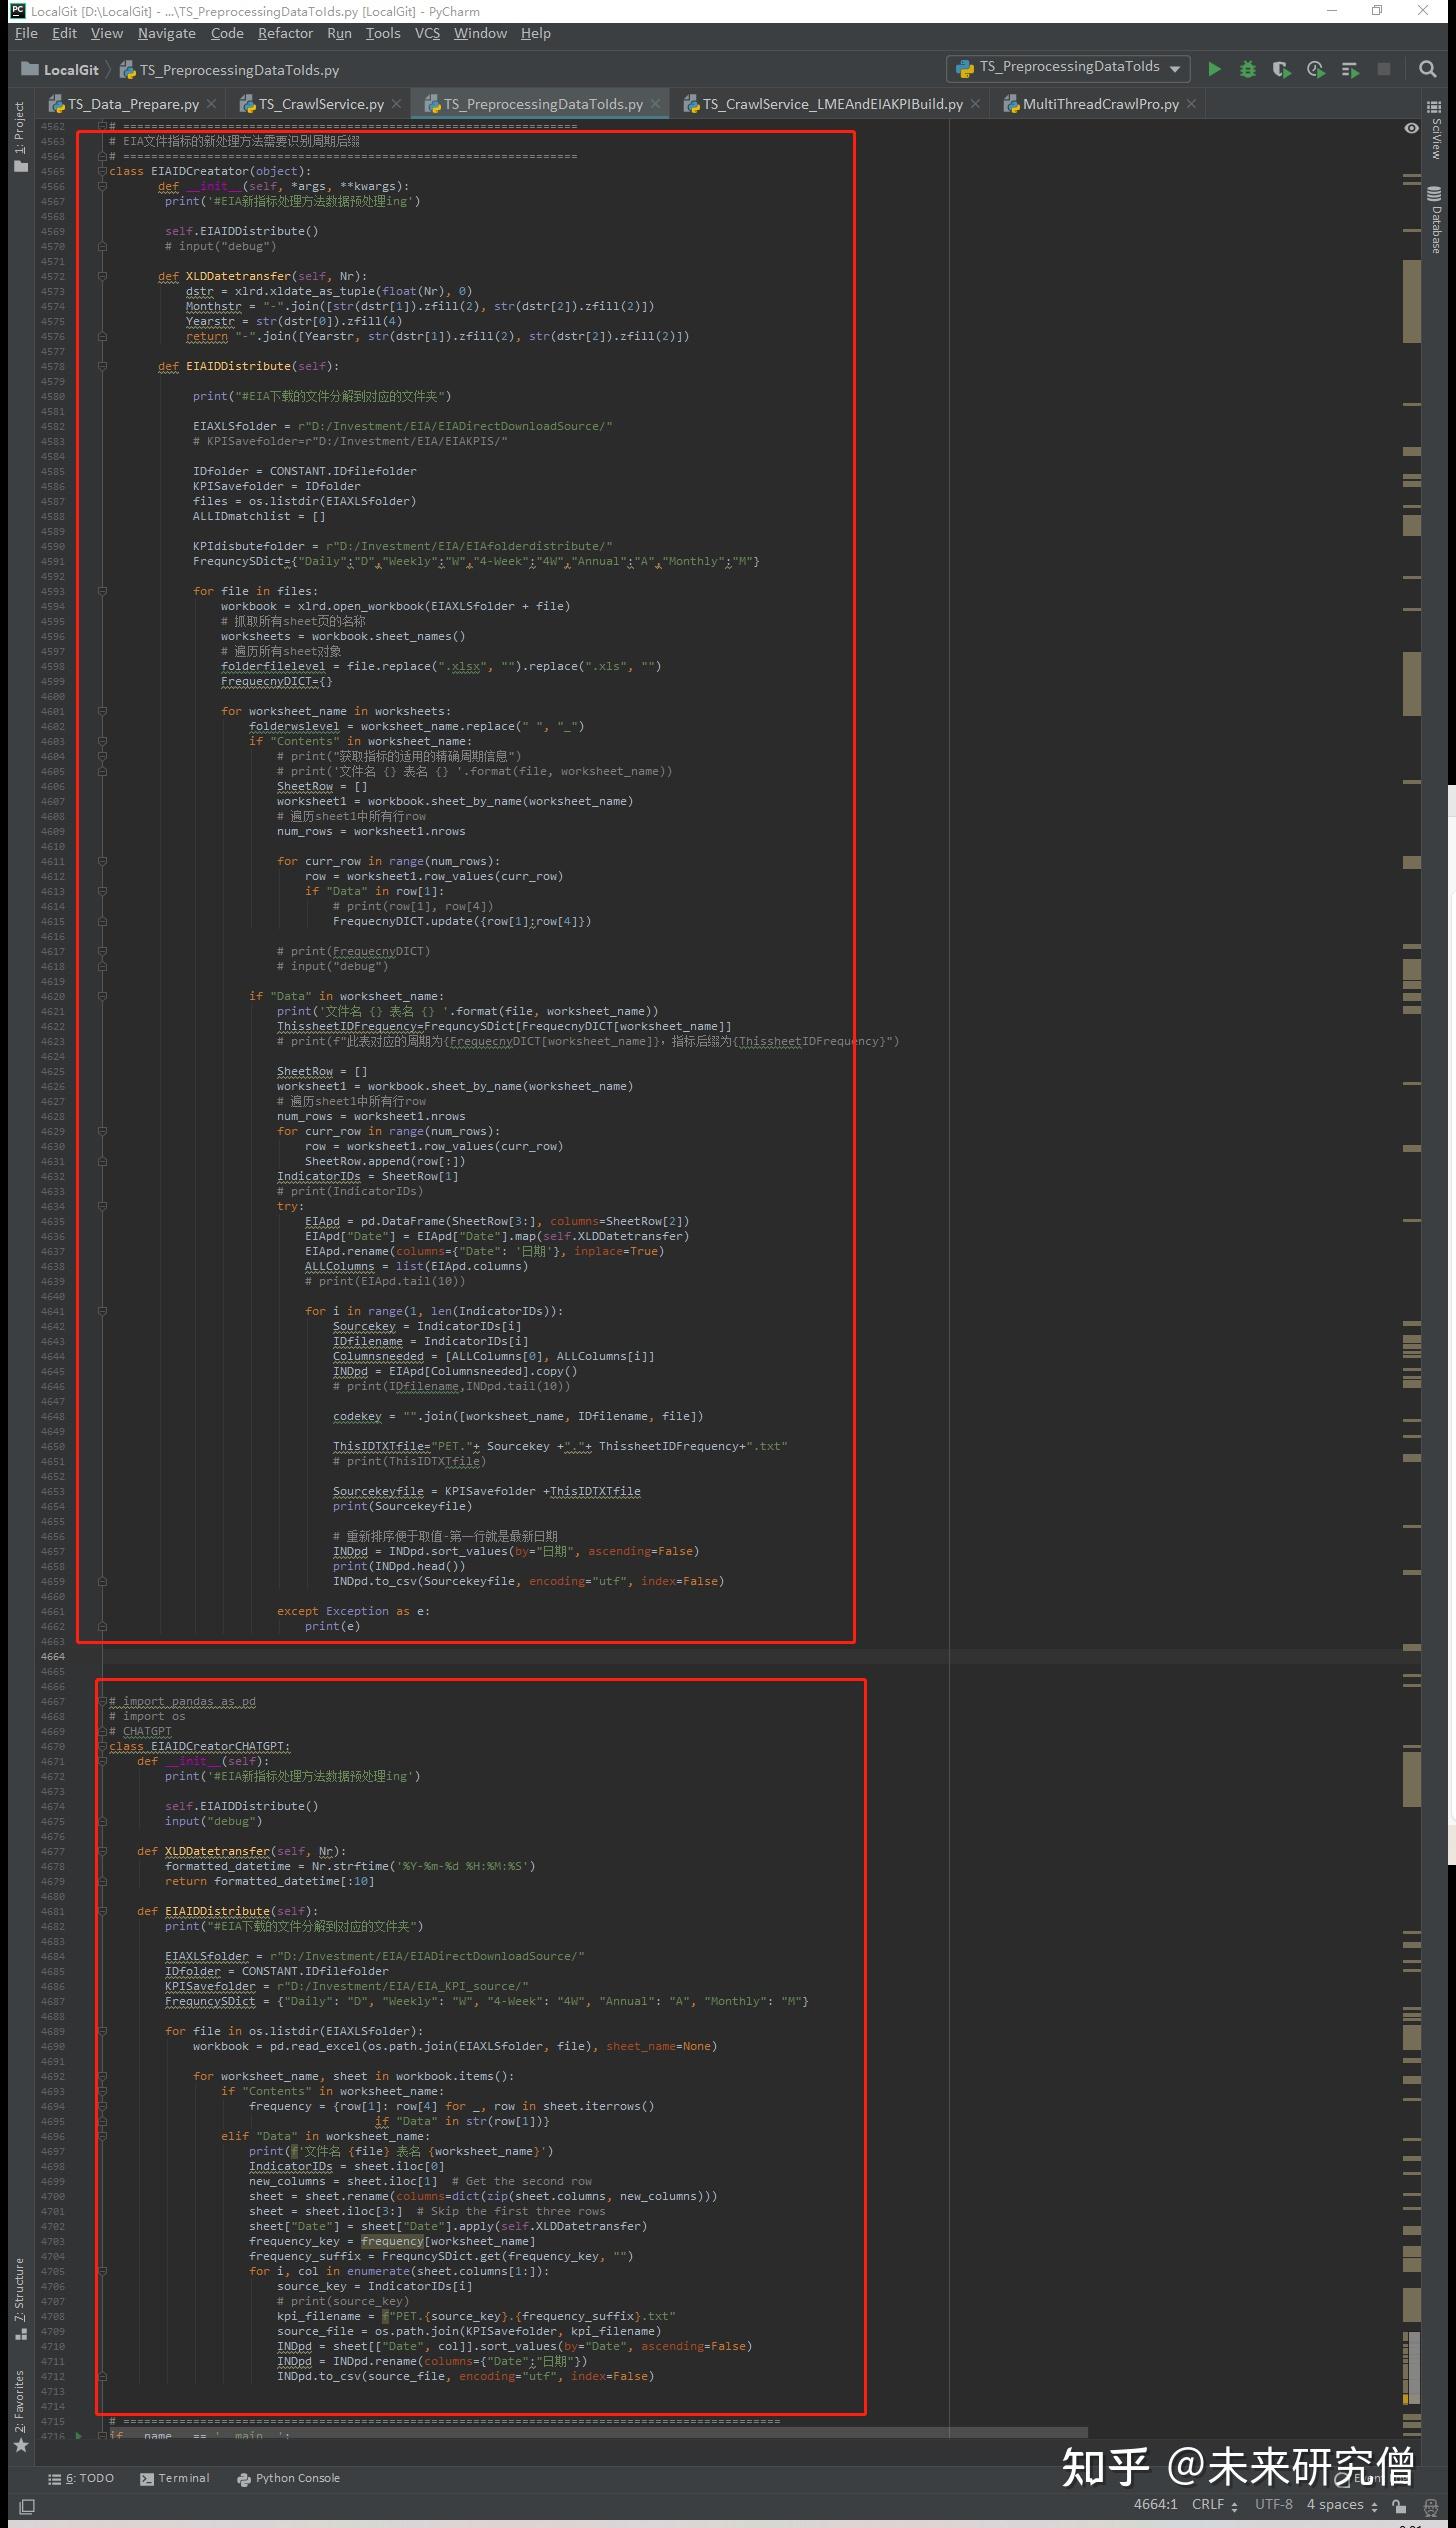Open the TODO tool window

coord(81,2478)
